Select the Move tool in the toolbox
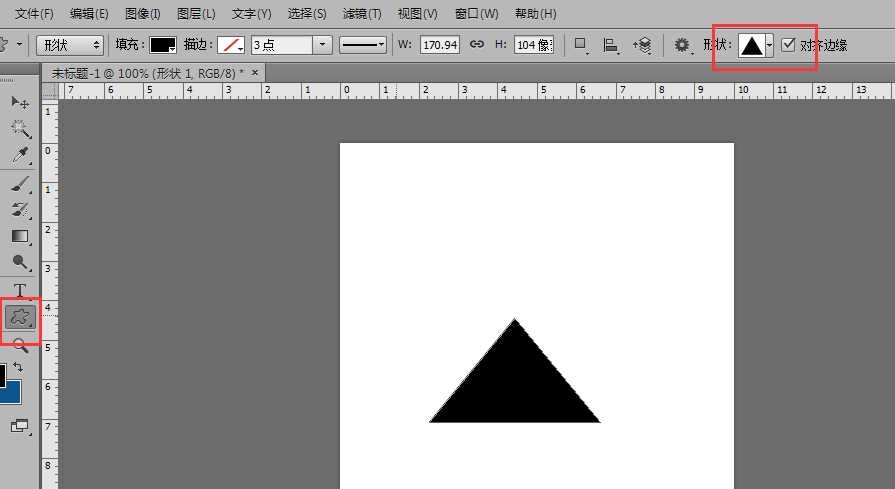The width and height of the screenshot is (895, 489). pos(20,103)
